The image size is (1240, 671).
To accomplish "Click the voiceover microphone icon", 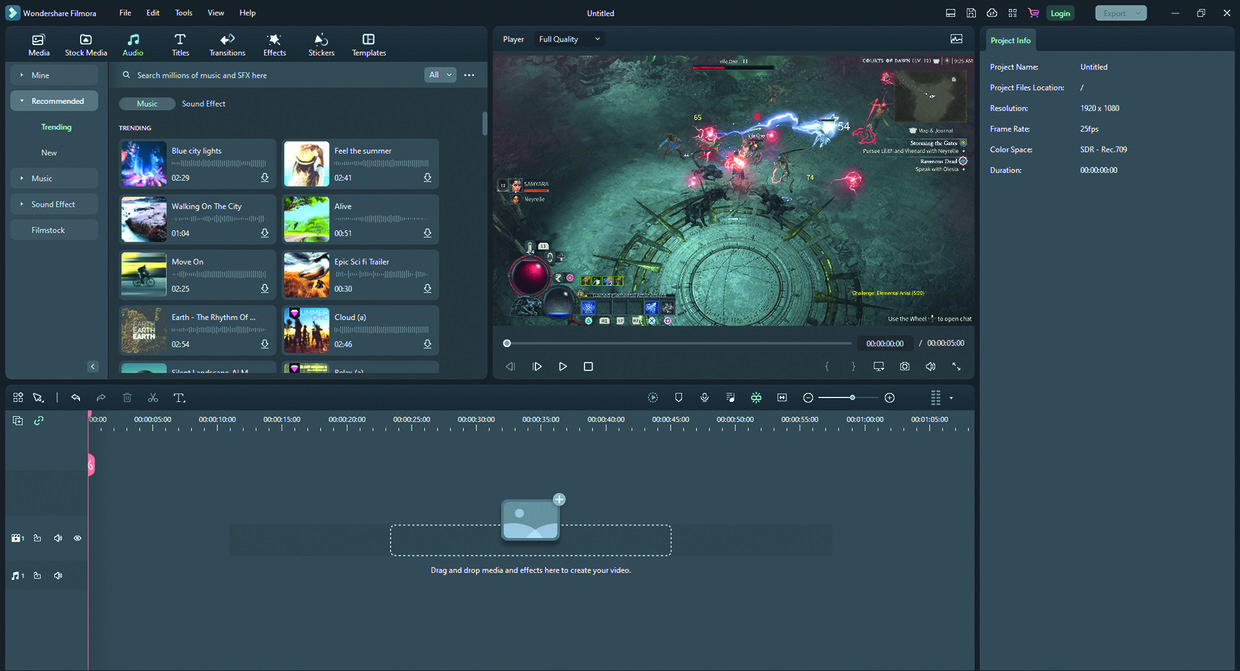I will coord(705,398).
